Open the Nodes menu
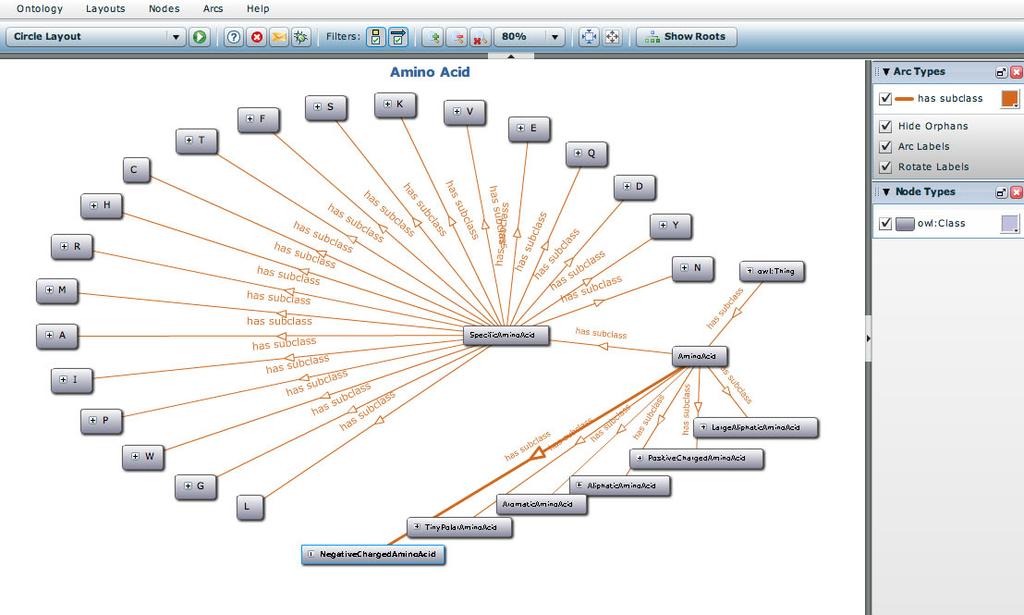 click(164, 8)
